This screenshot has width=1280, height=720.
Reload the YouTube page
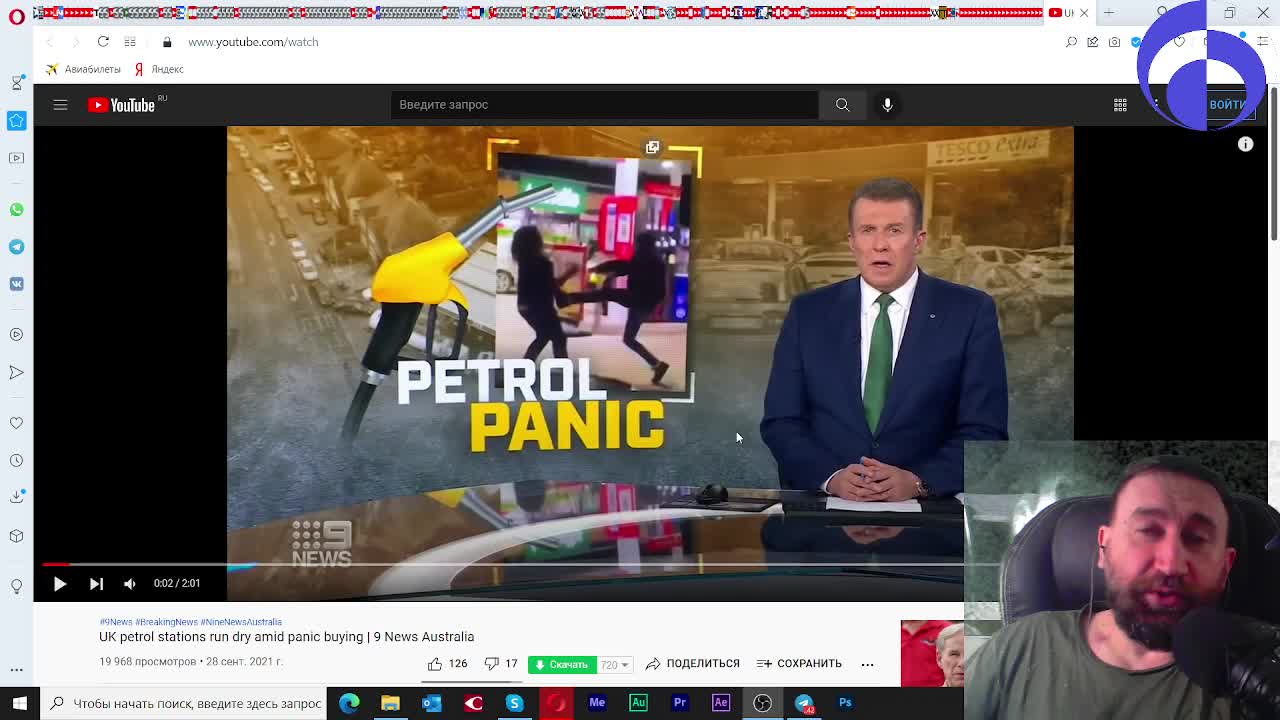tap(103, 42)
